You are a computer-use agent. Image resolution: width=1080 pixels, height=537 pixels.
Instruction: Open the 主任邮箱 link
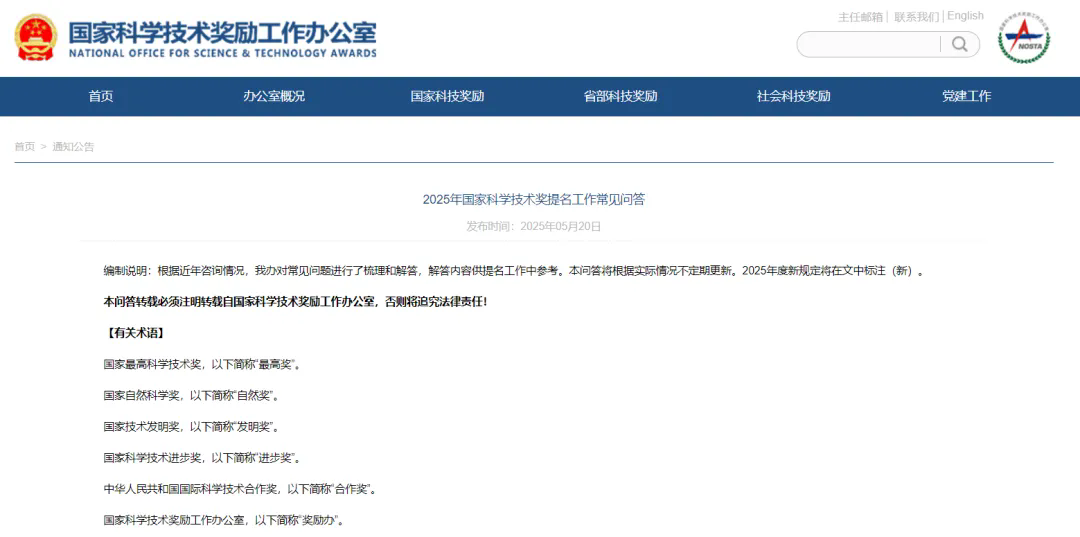click(x=860, y=17)
